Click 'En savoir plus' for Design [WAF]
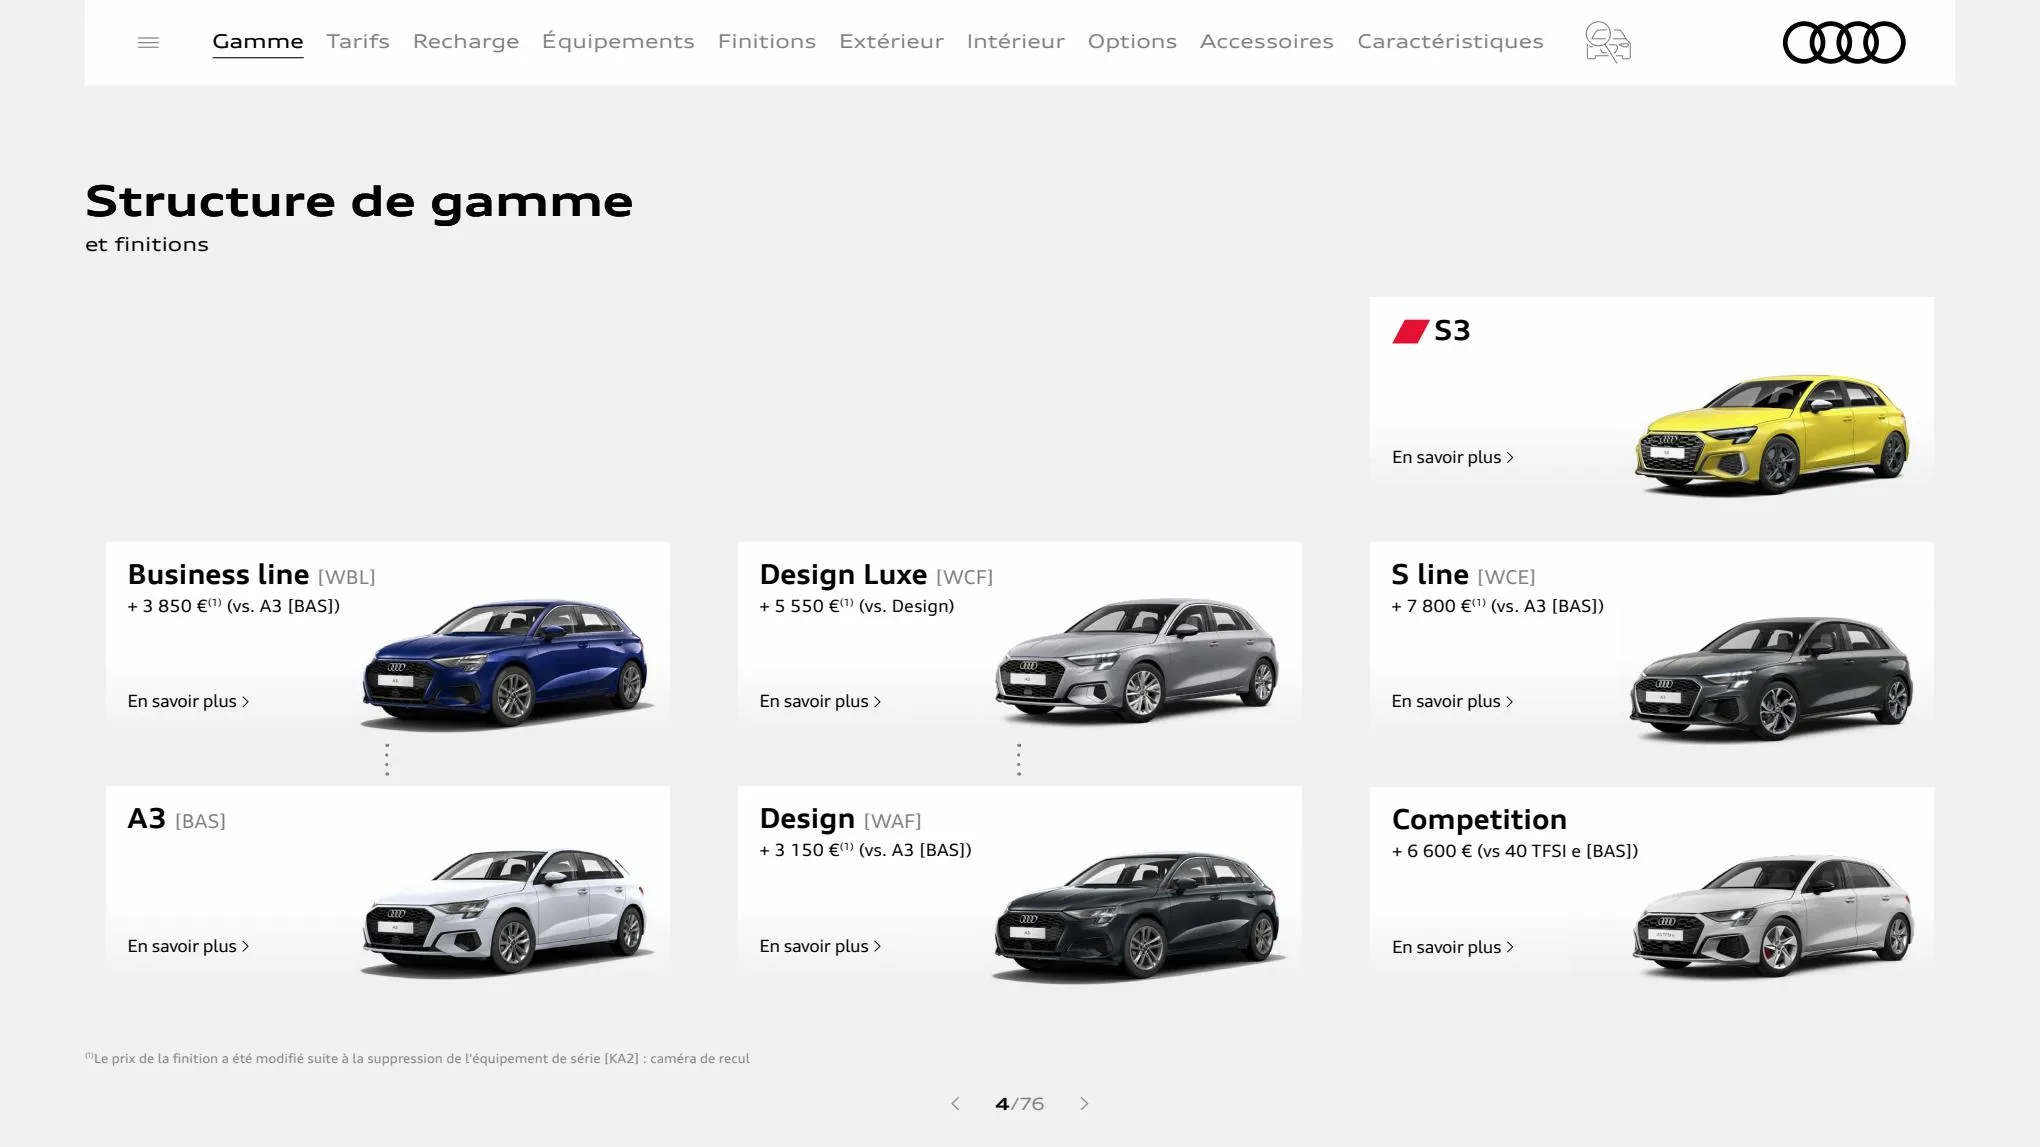2040x1147 pixels. coord(820,946)
